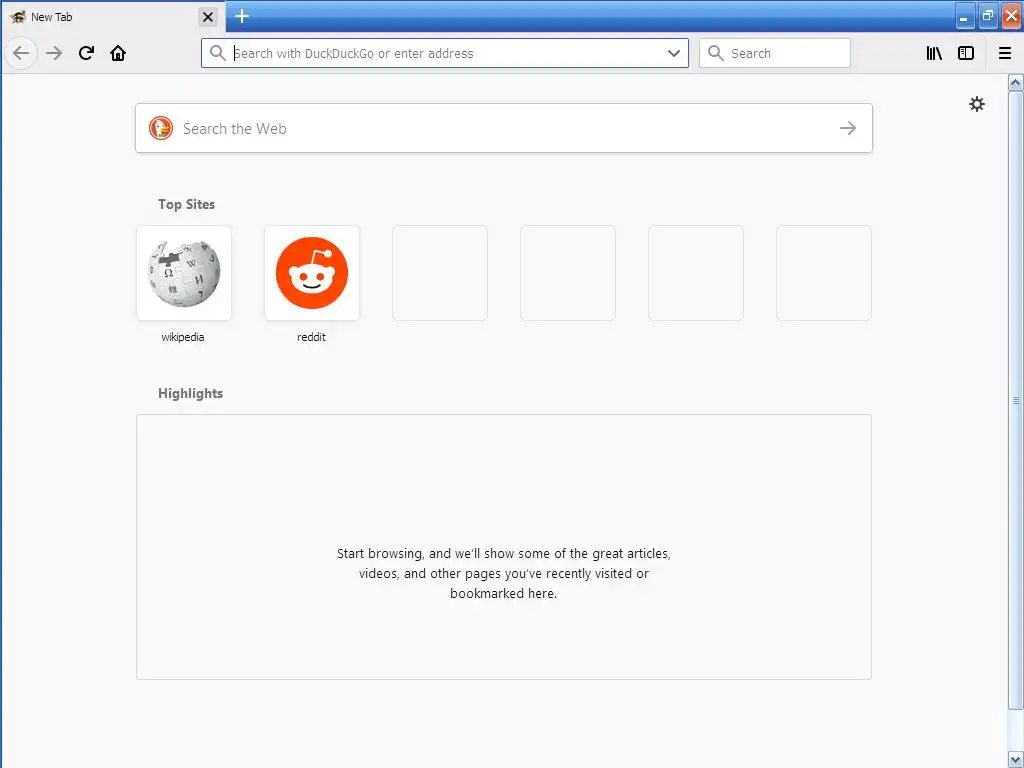The width and height of the screenshot is (1024, 768).
Task: Open the reddit top site tile
Action: [x=312, y=273]
